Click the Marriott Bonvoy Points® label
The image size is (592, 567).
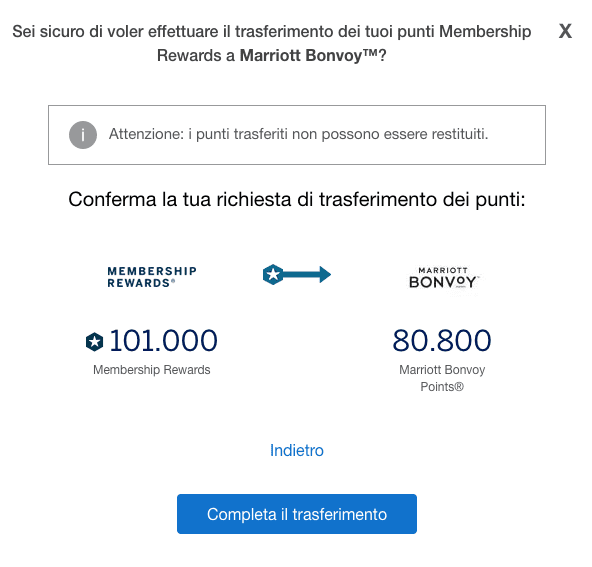[442, 378]
